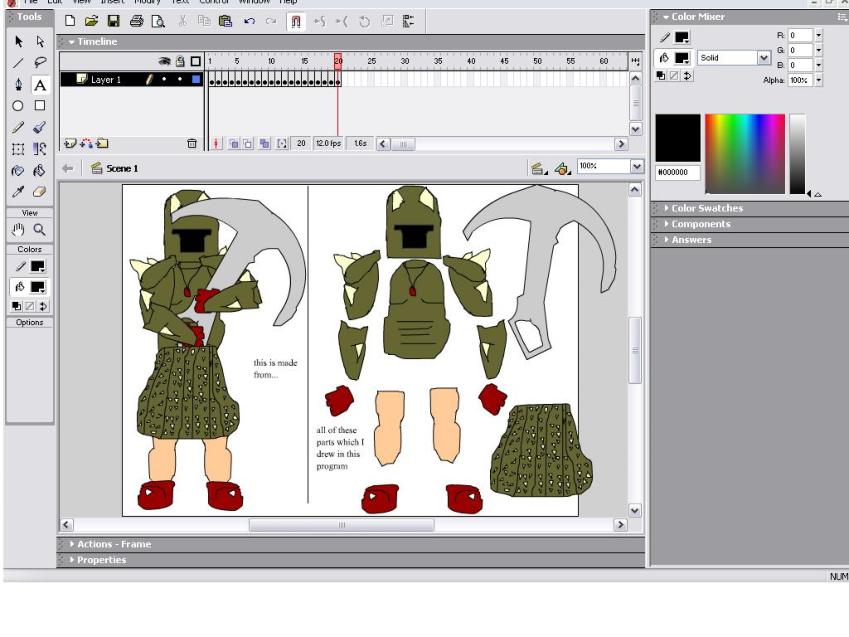Image resolution: width=849 pixels, height=637 pixels.
Task: Click the Save disk icon
Action: (113, 21)
